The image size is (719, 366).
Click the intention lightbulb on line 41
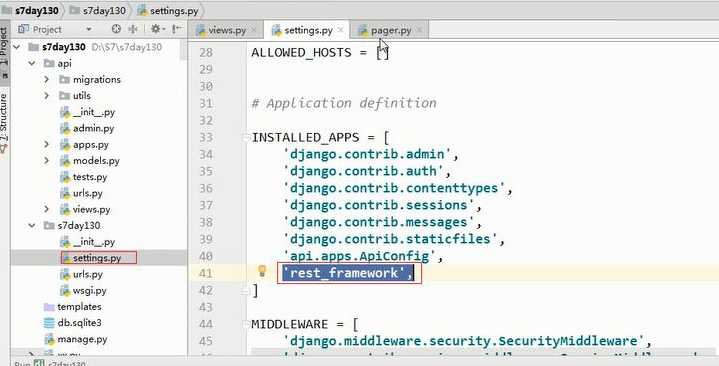coord(262,271)
